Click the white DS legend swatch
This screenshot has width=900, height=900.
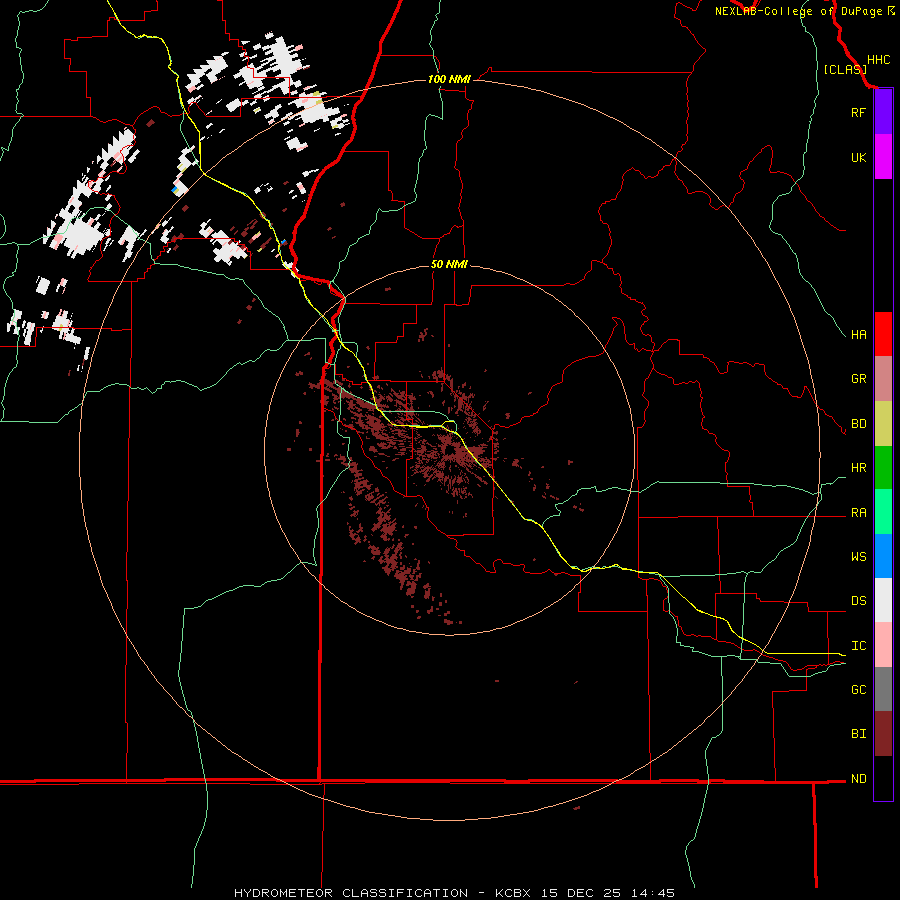click(x=883, y=600)
